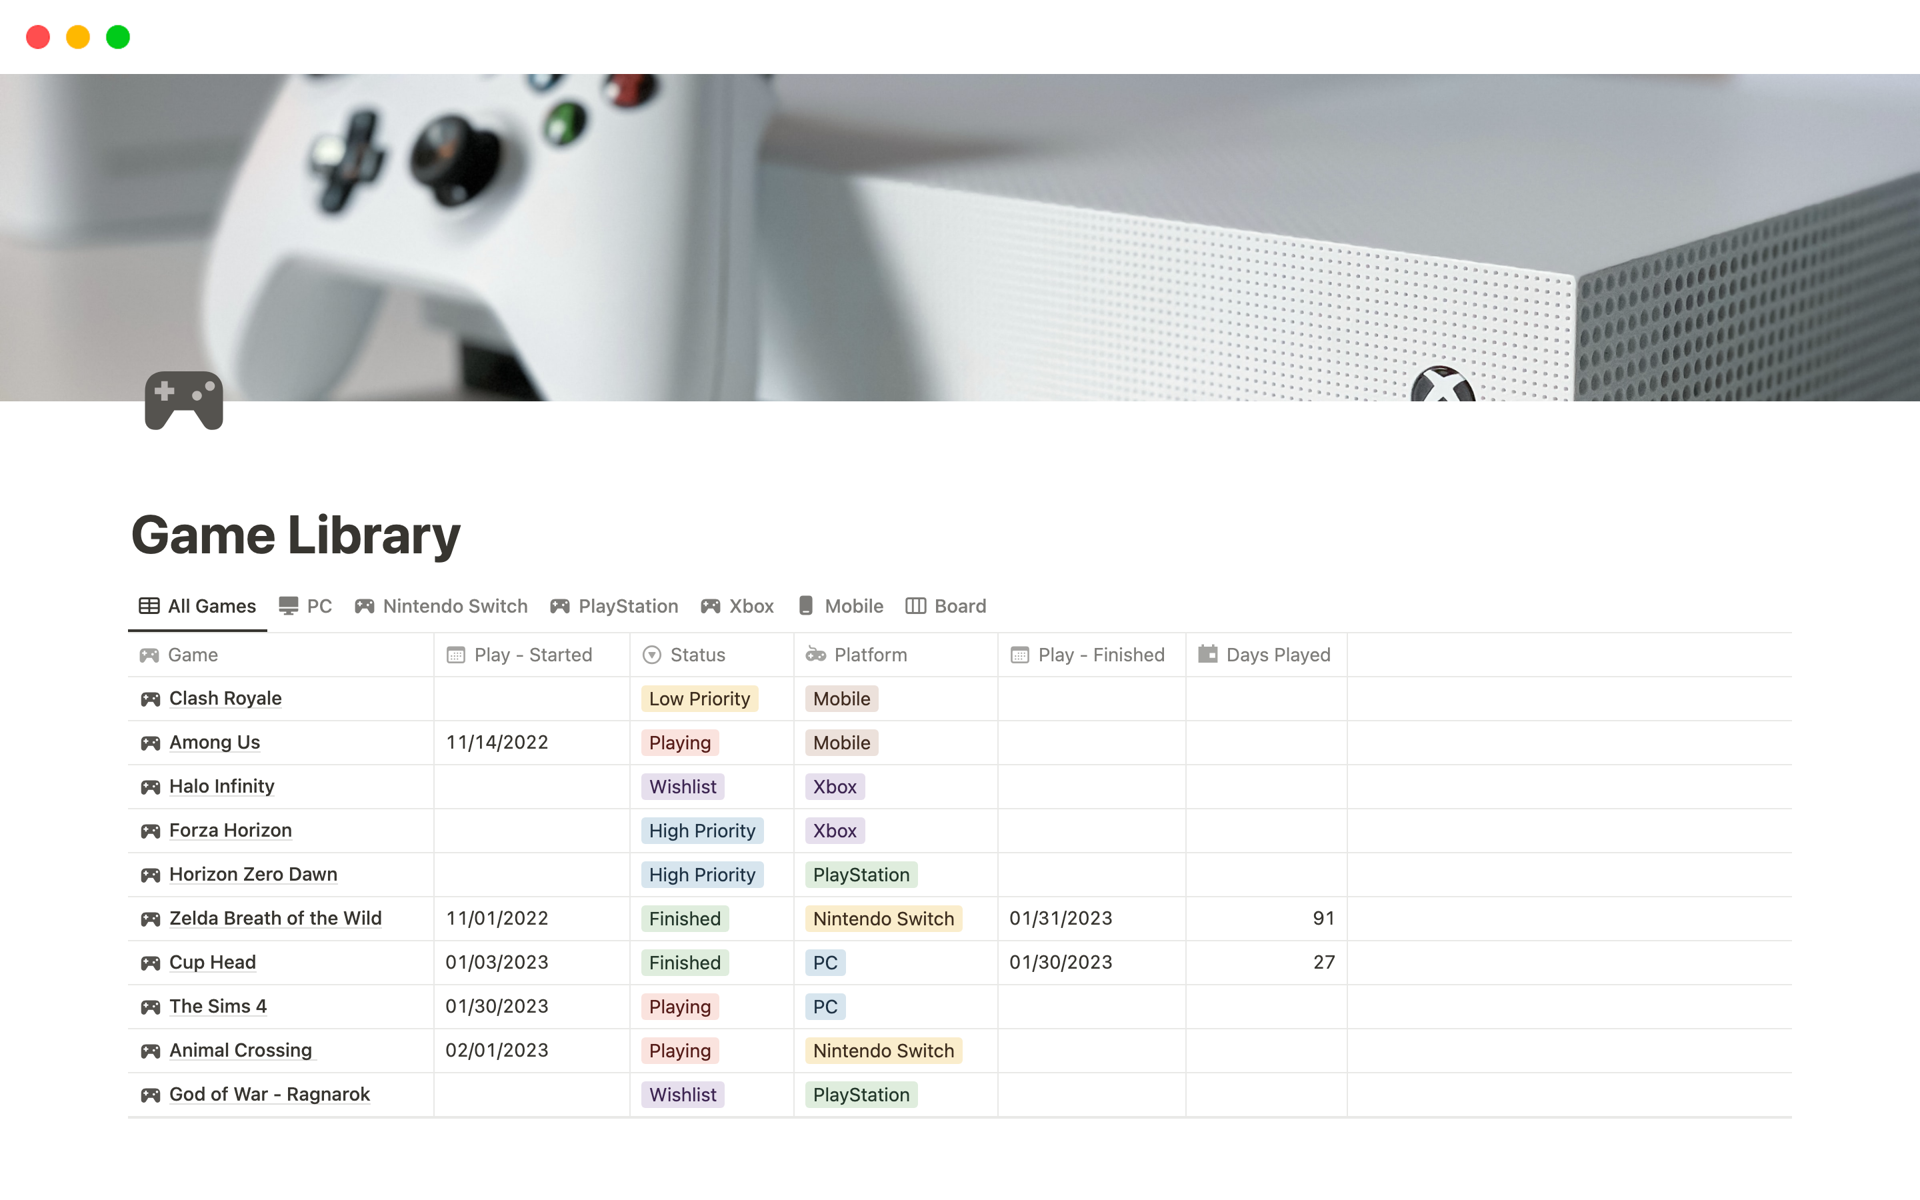1920x1200 pixels.
Task: Select the Finished status tag for Cup Head
Action: click(x=684, y=962)
